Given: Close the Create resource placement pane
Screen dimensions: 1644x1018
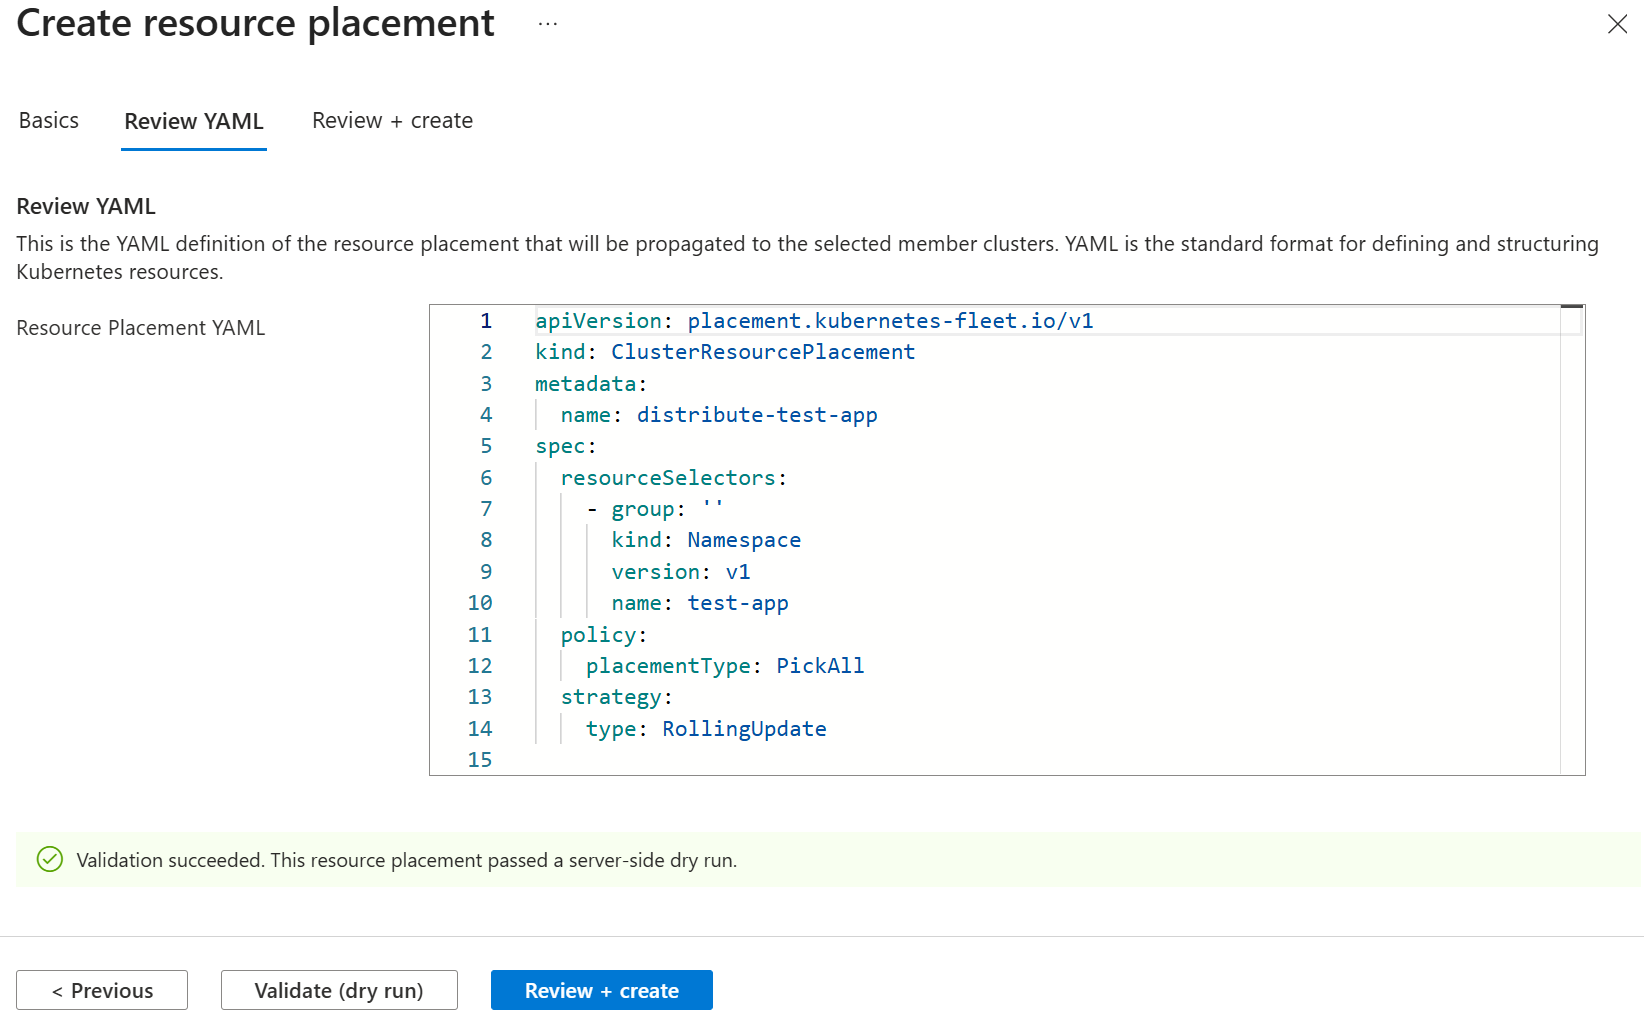Looking at the screenshot, I should point(1617,24).
